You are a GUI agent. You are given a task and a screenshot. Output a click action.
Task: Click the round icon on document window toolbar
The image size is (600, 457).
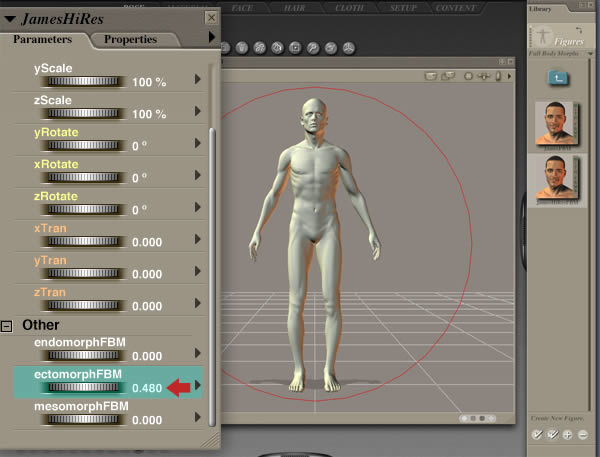pyautogui.click(x=468, y=76)
